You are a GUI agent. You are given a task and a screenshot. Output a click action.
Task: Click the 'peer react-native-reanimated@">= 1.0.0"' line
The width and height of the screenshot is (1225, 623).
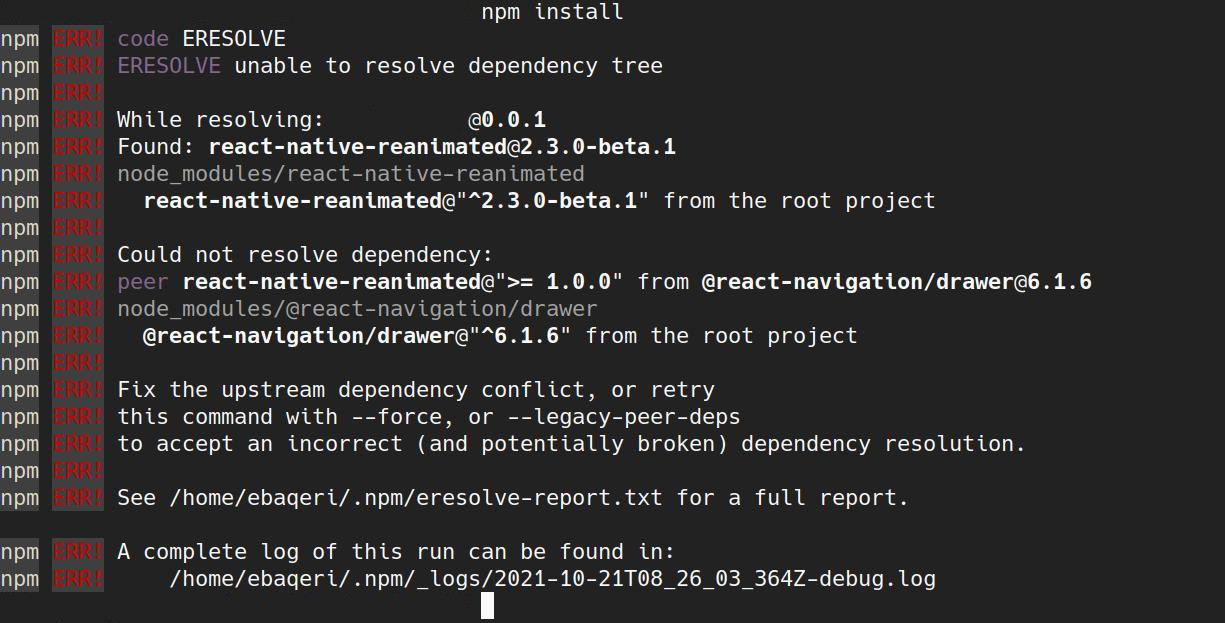point(604,282)
